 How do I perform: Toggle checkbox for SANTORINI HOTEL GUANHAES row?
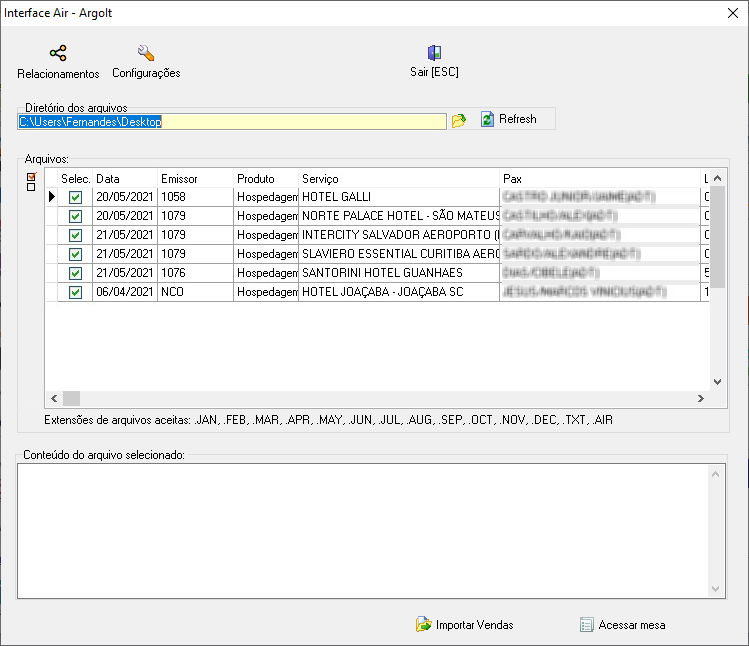tap(75, 273)
